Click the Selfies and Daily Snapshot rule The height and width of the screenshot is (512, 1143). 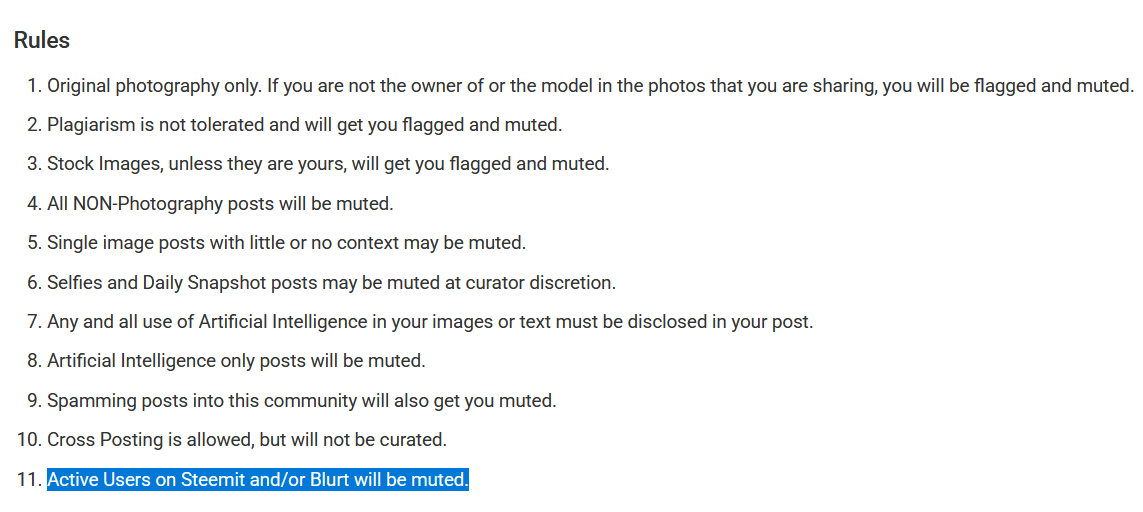(331, 283)
